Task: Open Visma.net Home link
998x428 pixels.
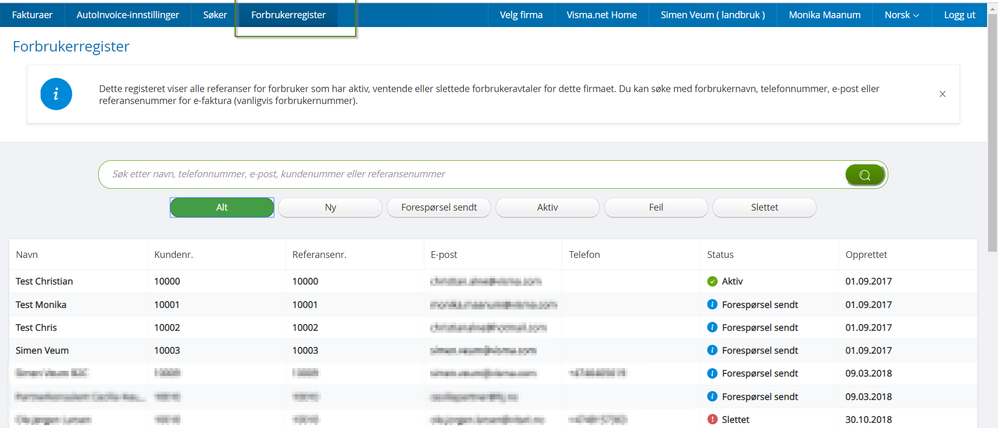Action: pos(601,15)
